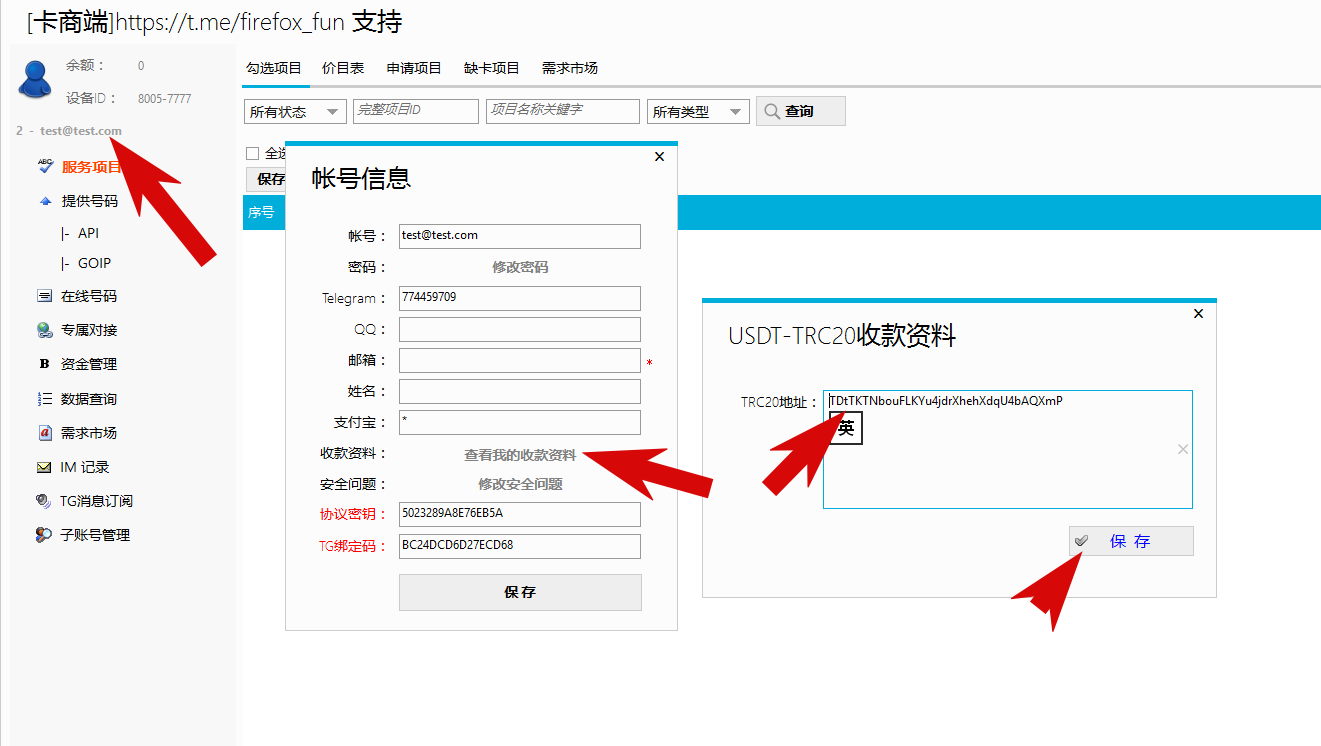Open TG消息订阅 in the sidebar
Image resolution: width=1321 pixels, height=746 pixels.
[96, 501]
